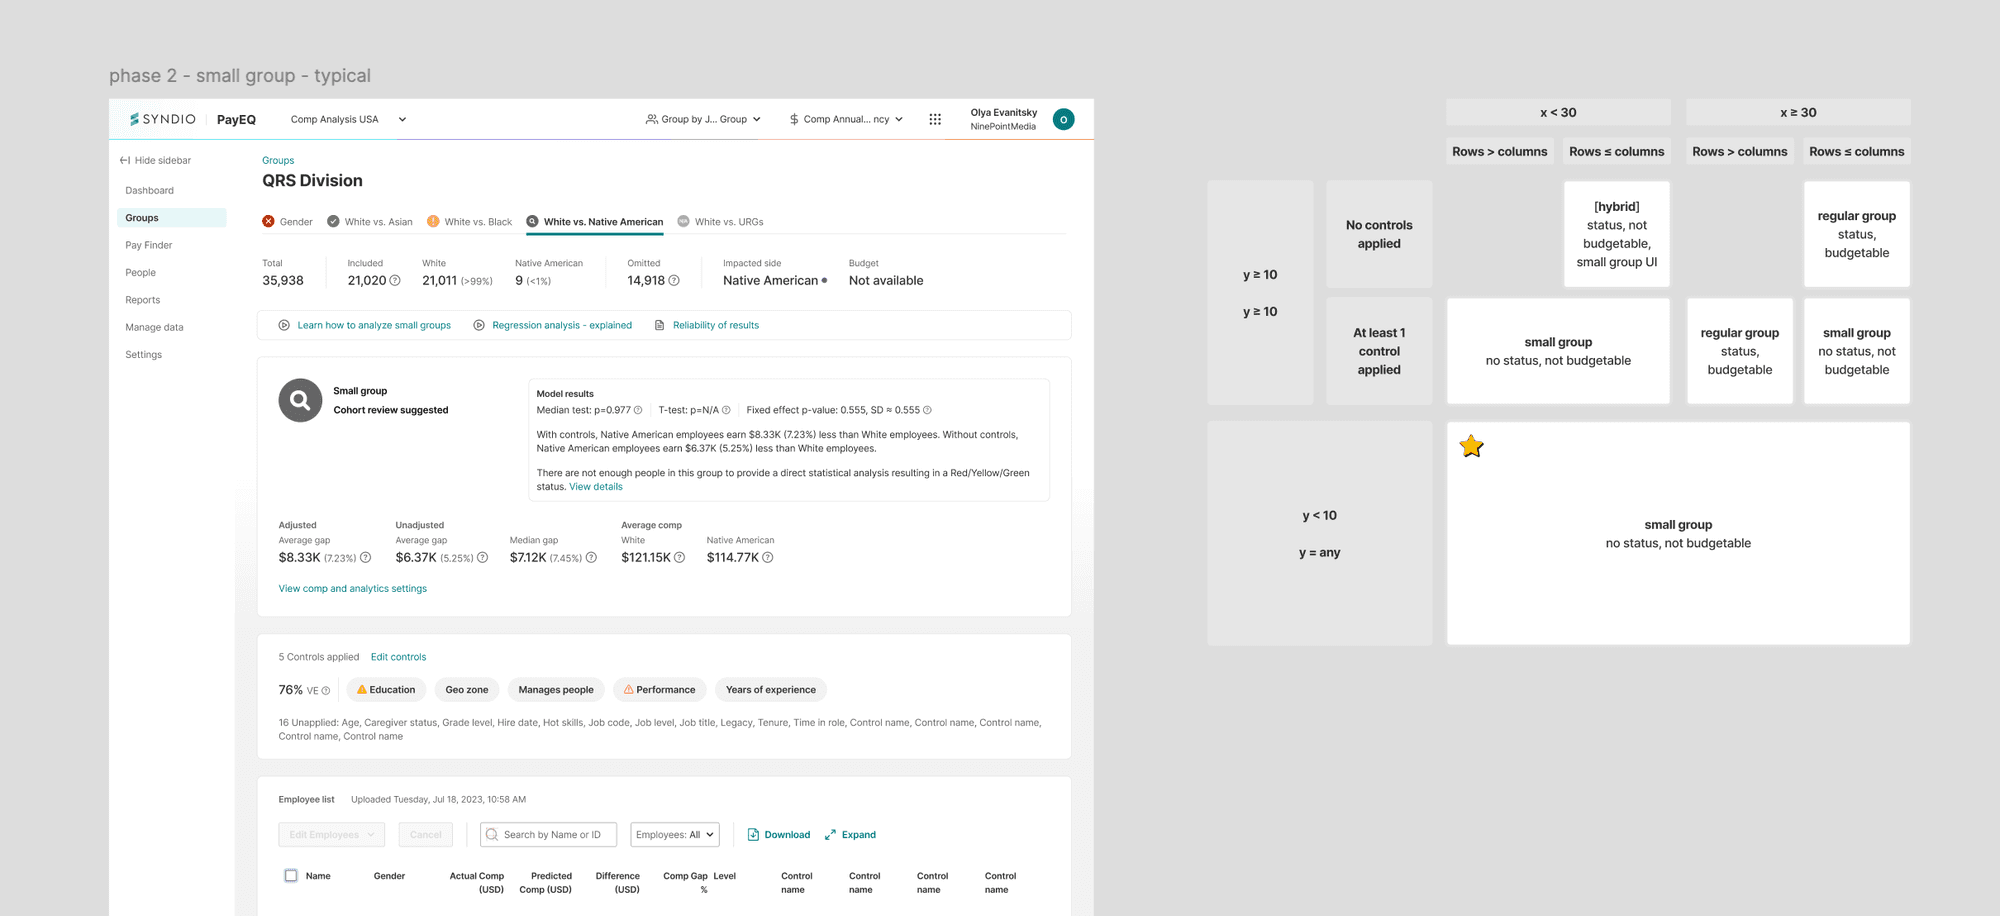
Task: Click the View details link
Action: [x=596, y=487]
